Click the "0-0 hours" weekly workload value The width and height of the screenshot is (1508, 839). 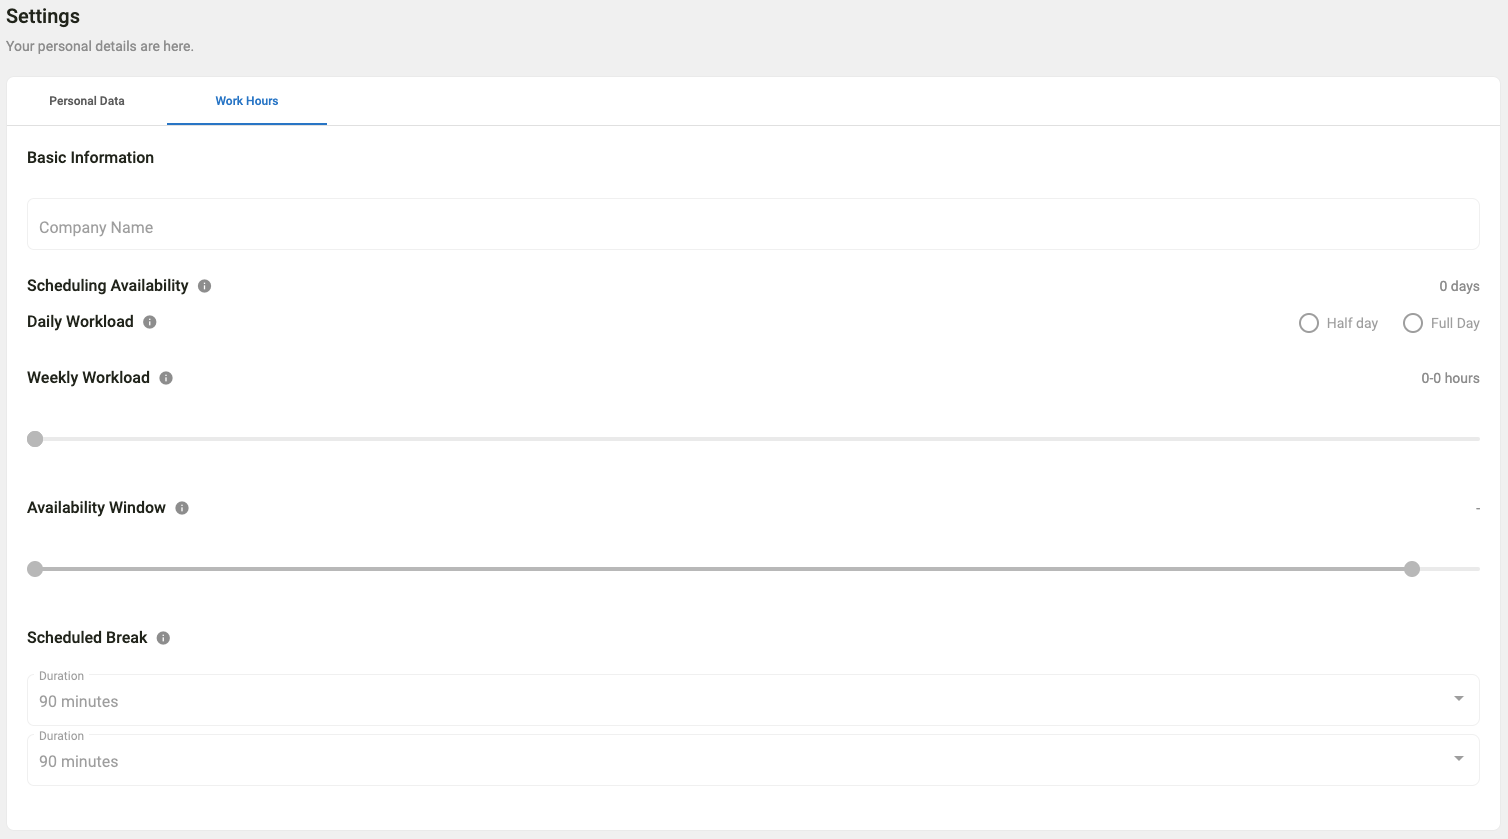pyautogui.click(x=1450, y=378)
